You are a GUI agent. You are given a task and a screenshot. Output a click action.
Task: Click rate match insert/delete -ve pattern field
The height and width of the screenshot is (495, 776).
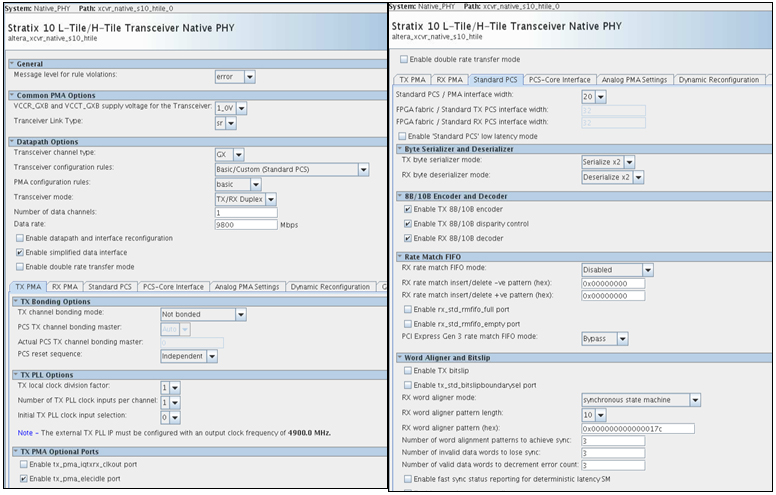pos(613,284)
